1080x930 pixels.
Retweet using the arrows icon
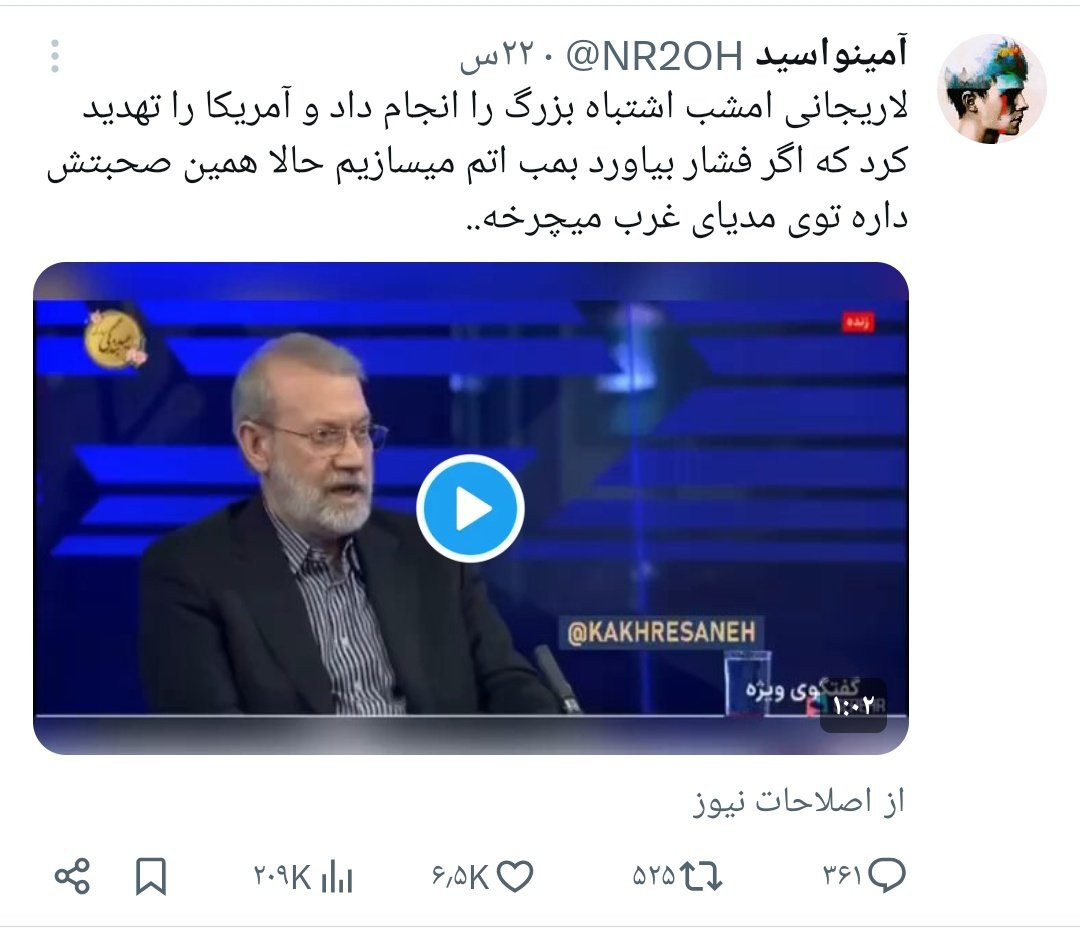coord(701,876)
